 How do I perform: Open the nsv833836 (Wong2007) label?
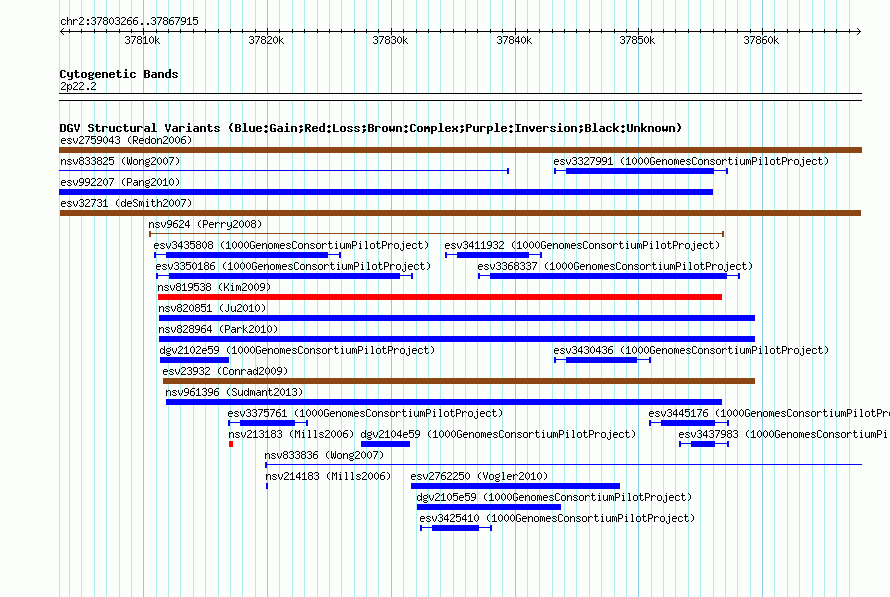coord(324,455)
